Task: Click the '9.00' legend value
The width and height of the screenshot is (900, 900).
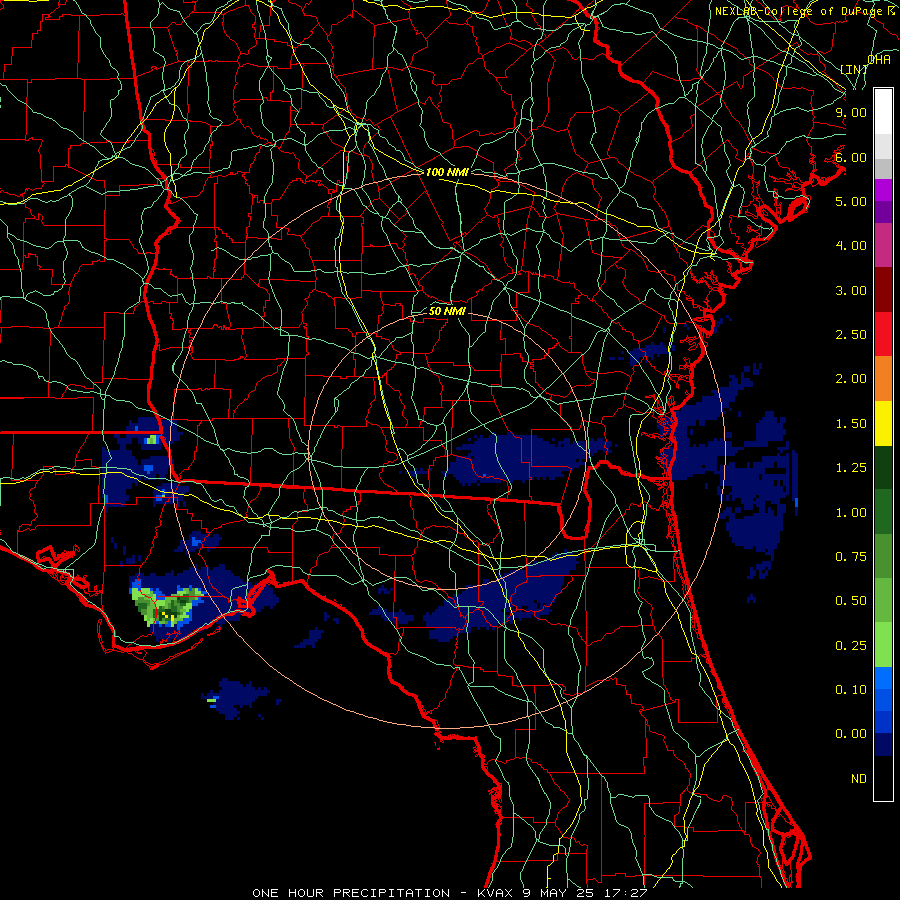Action: [851, 112]
